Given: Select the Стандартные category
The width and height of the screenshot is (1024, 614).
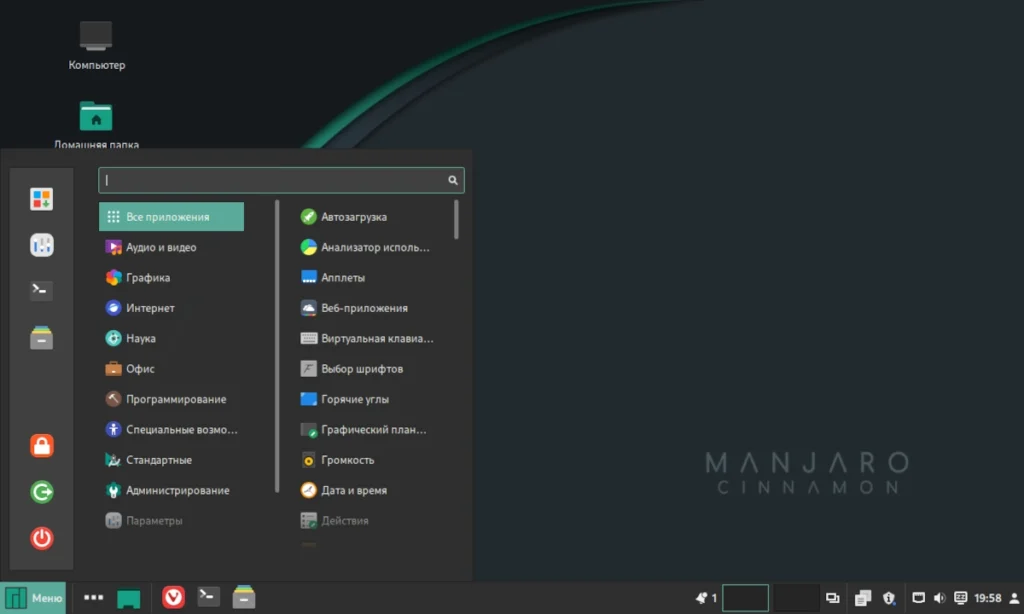Looking at the screenshot, I should pyautogui.click(x=171, y=460).
